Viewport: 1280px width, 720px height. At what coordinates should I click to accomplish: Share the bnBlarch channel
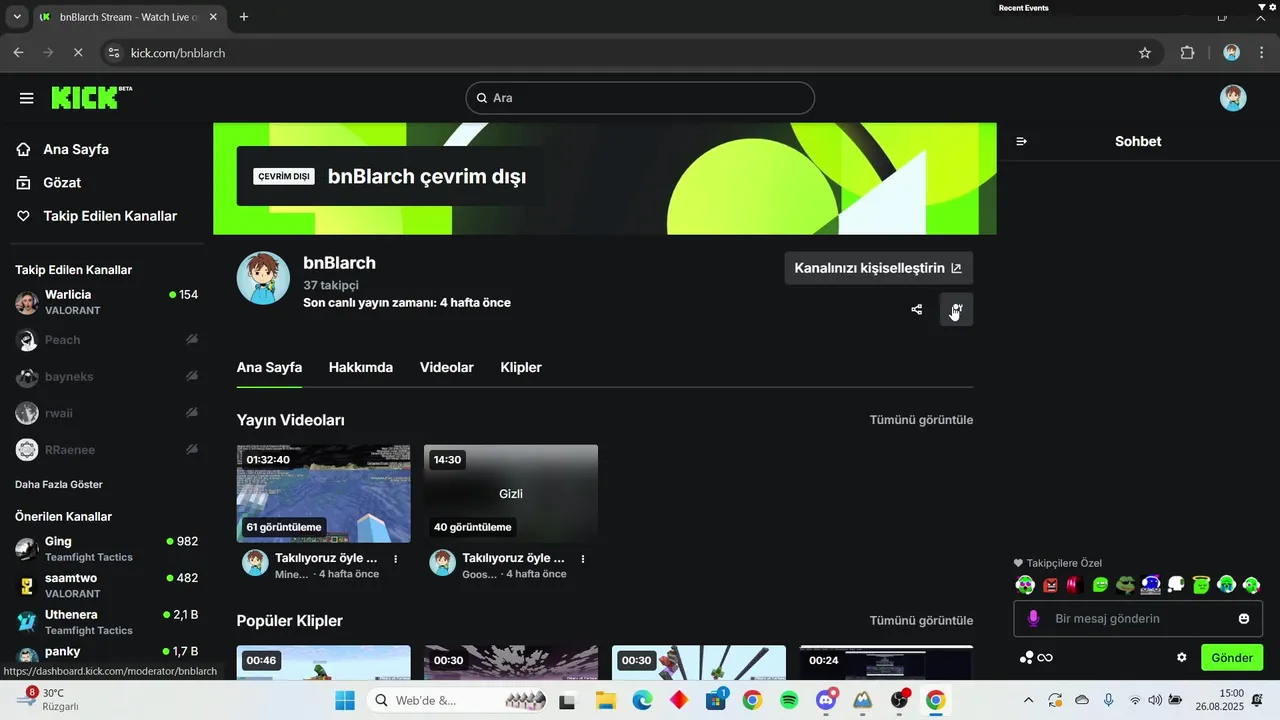click(x=917, y=310)
